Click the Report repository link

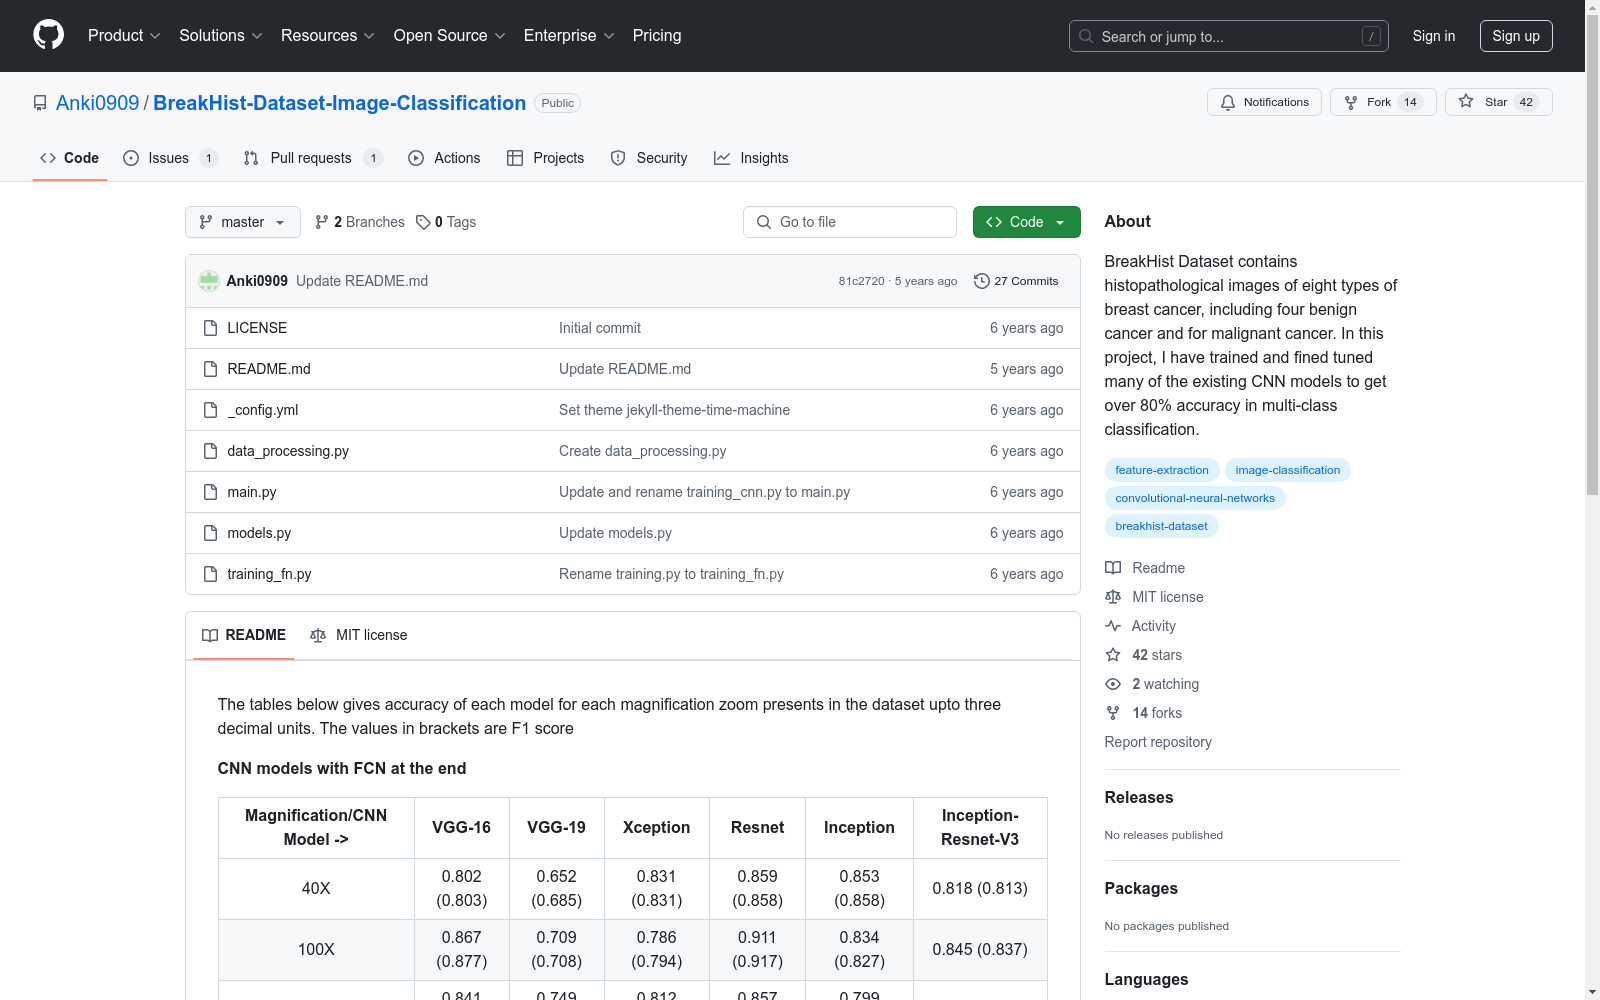pyautogui.click(x=1158, y=742)
